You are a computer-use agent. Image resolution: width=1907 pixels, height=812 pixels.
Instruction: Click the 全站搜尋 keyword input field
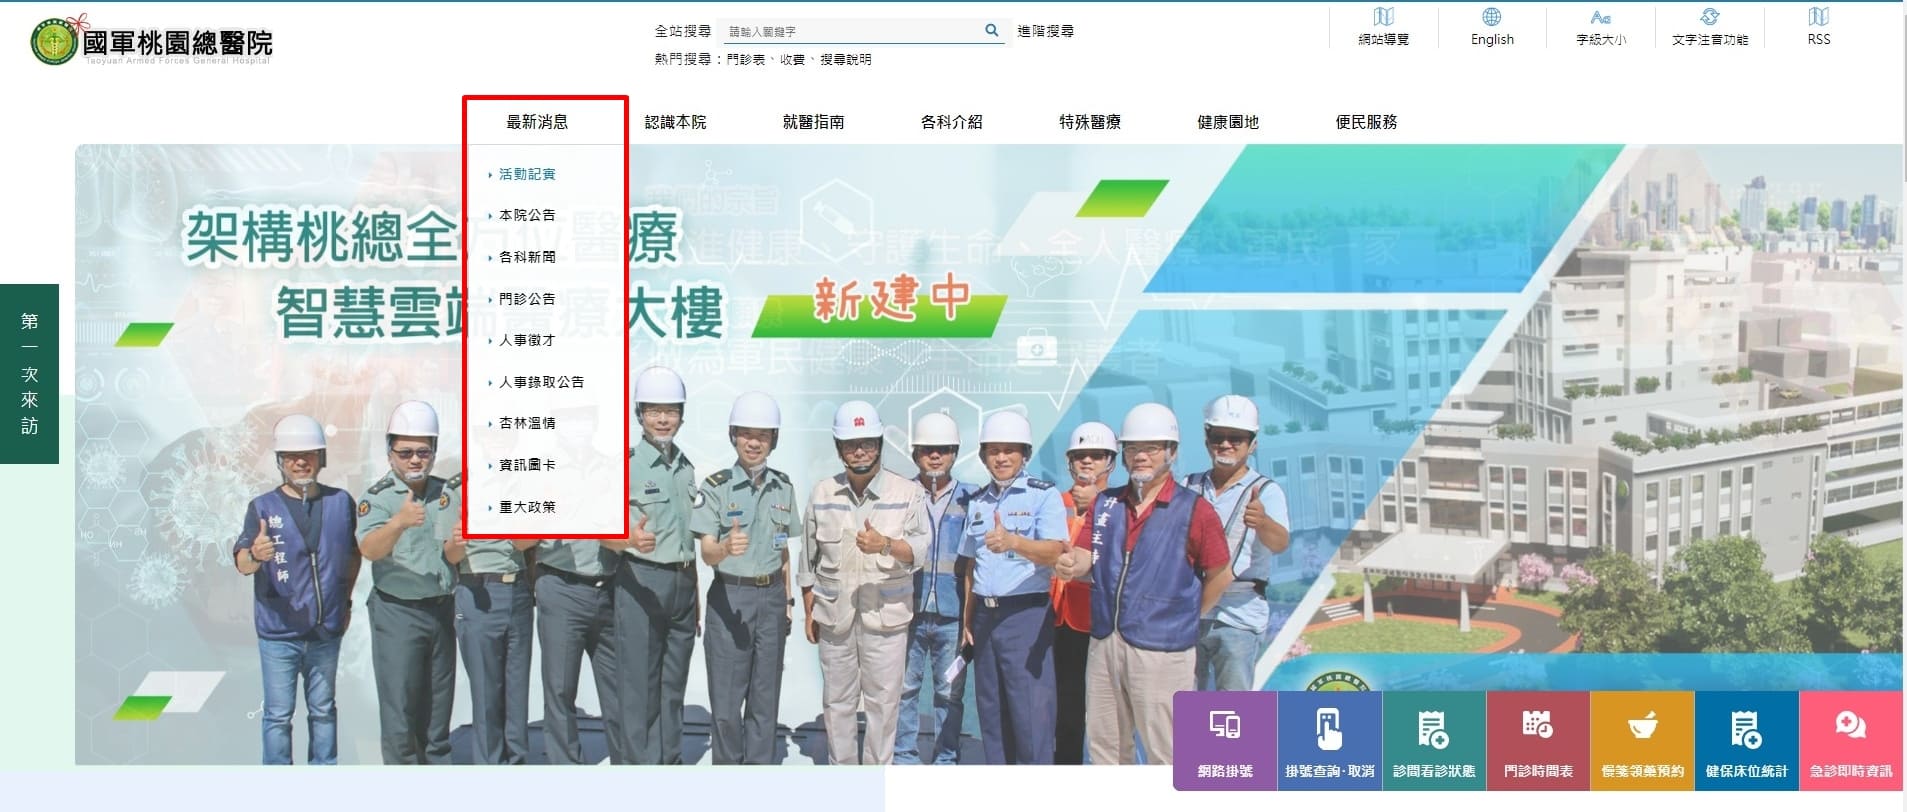point(850,32)
